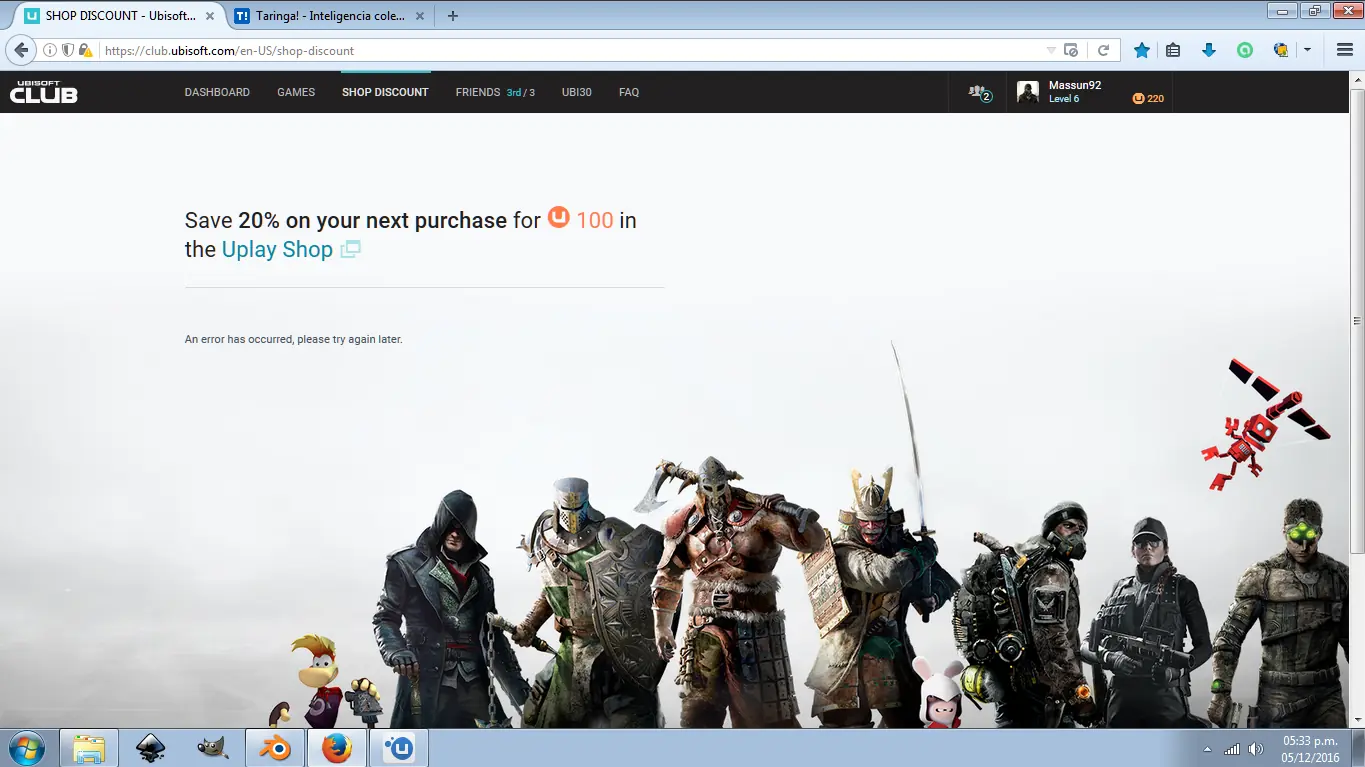Click the padlock warning icon in address bar
This screenshot has width=1365, height=767.
pyautogui.click(x=85, y=50)
